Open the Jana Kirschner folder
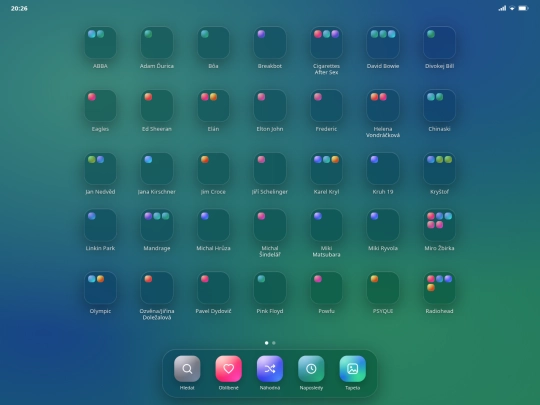 click(157, 169)
